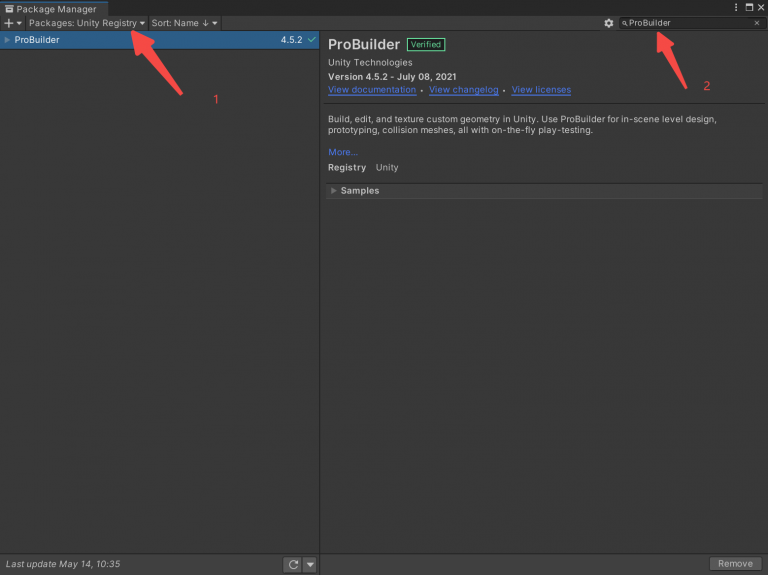Remove the ProBuilder package
768x575 pixels.
tap(735, 564)
